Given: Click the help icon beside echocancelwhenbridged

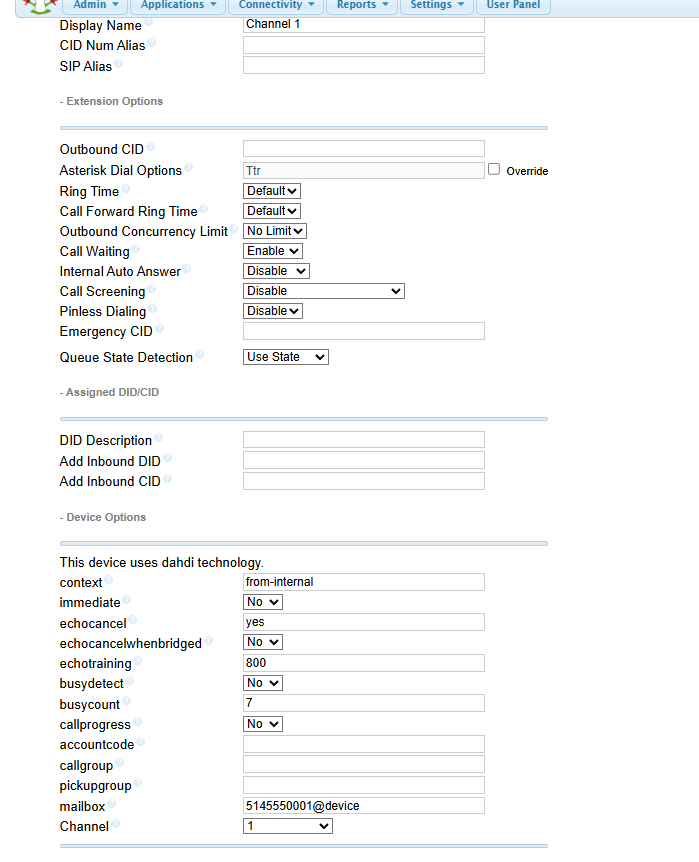Looking at the screenshot, I should [208, 640].
